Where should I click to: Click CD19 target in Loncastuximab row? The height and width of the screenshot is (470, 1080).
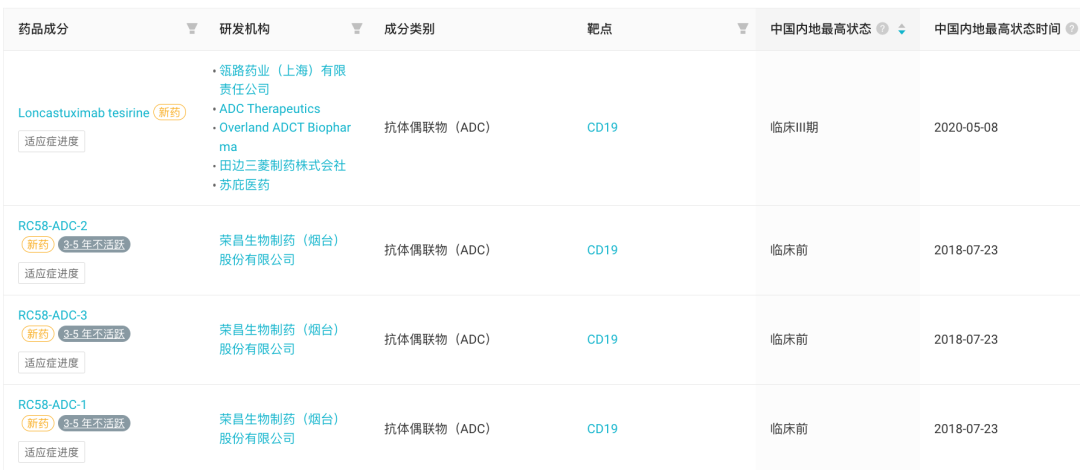pos(602,127)
